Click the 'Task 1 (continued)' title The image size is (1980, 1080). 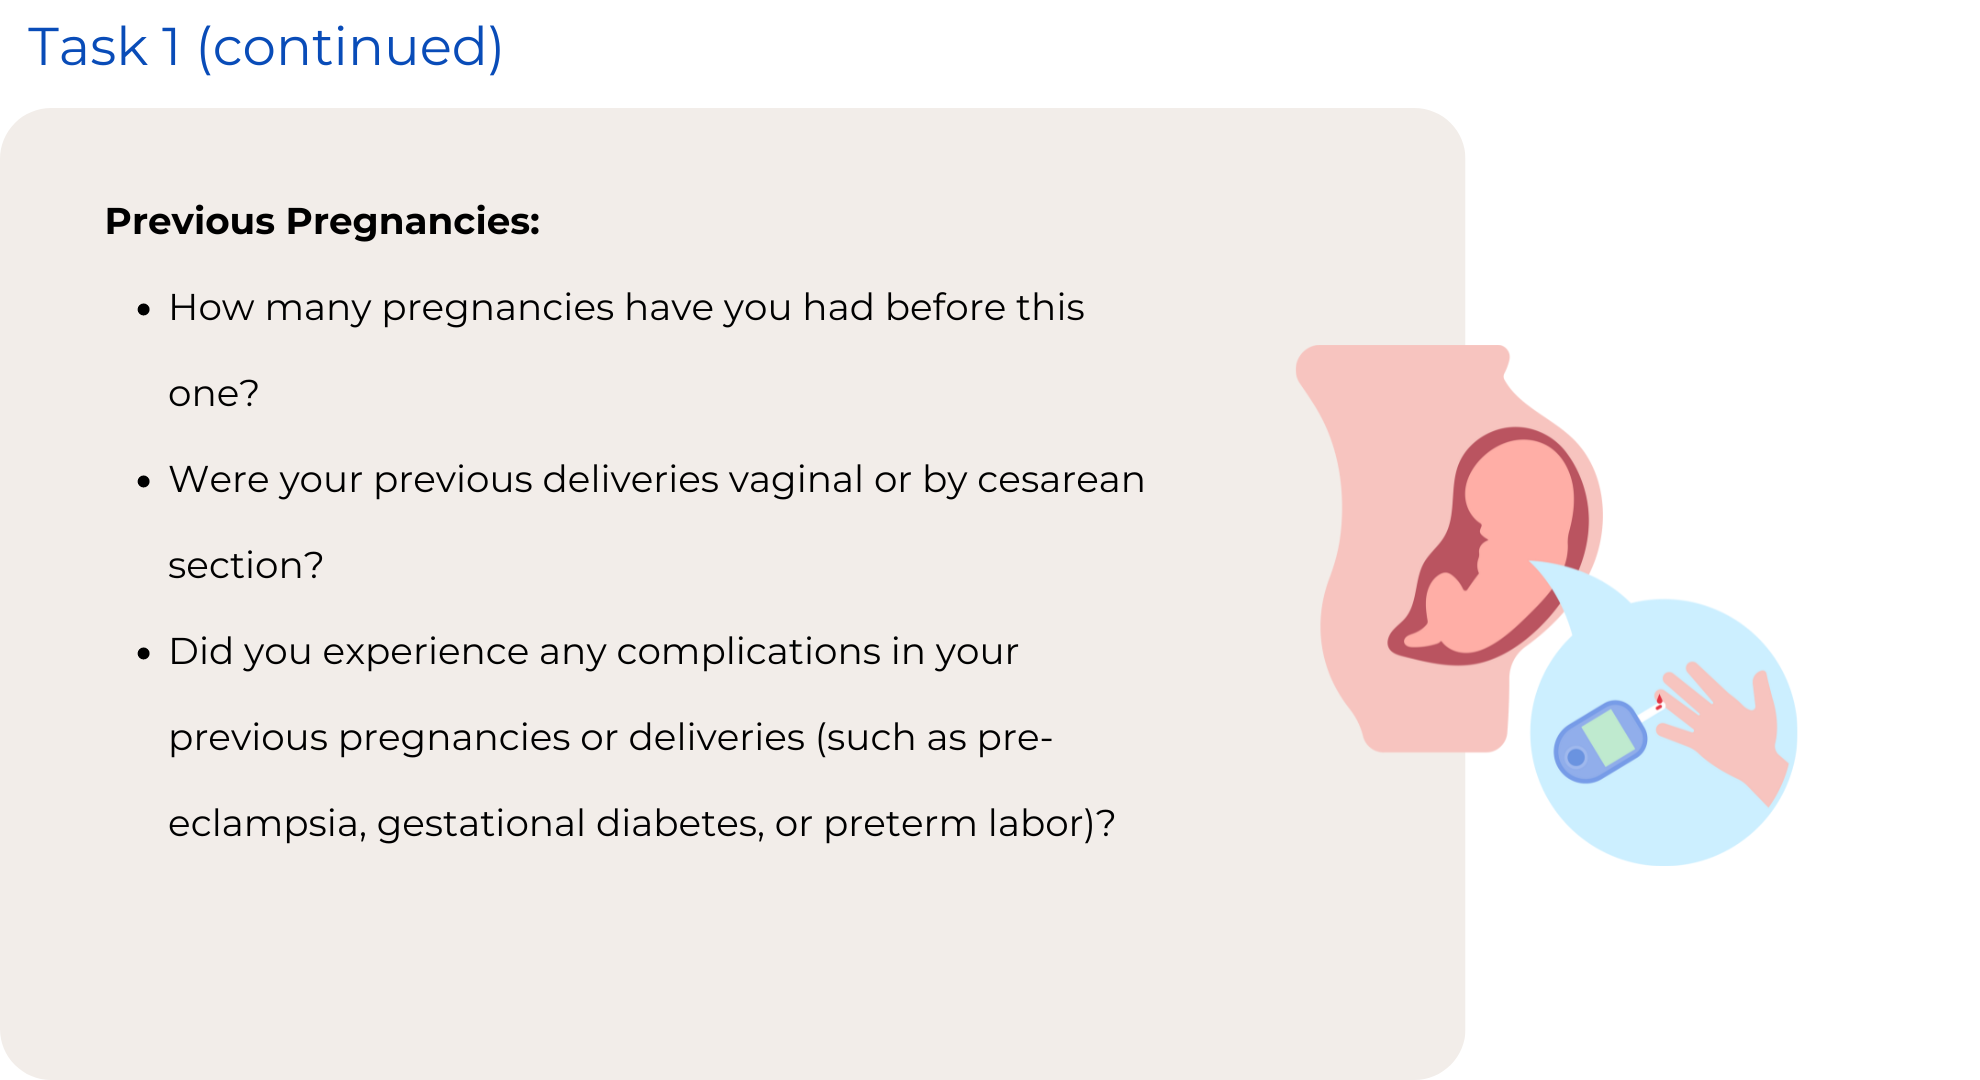265,47
